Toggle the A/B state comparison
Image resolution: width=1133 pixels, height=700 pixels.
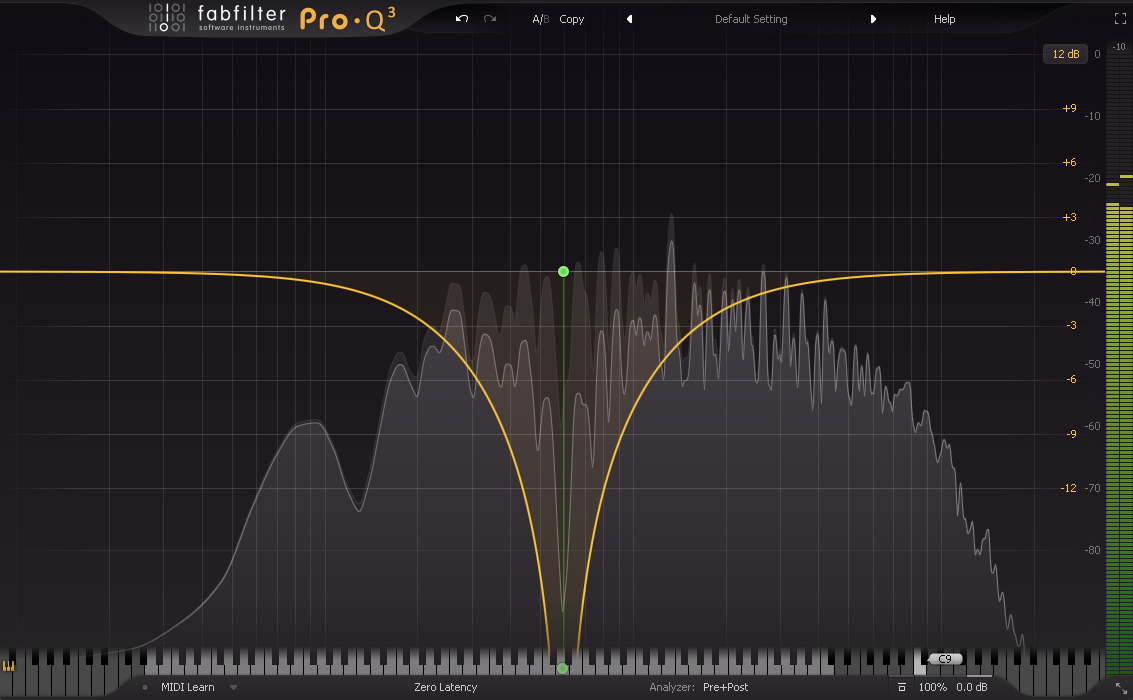pyautogui.click(x=540, y=19)
